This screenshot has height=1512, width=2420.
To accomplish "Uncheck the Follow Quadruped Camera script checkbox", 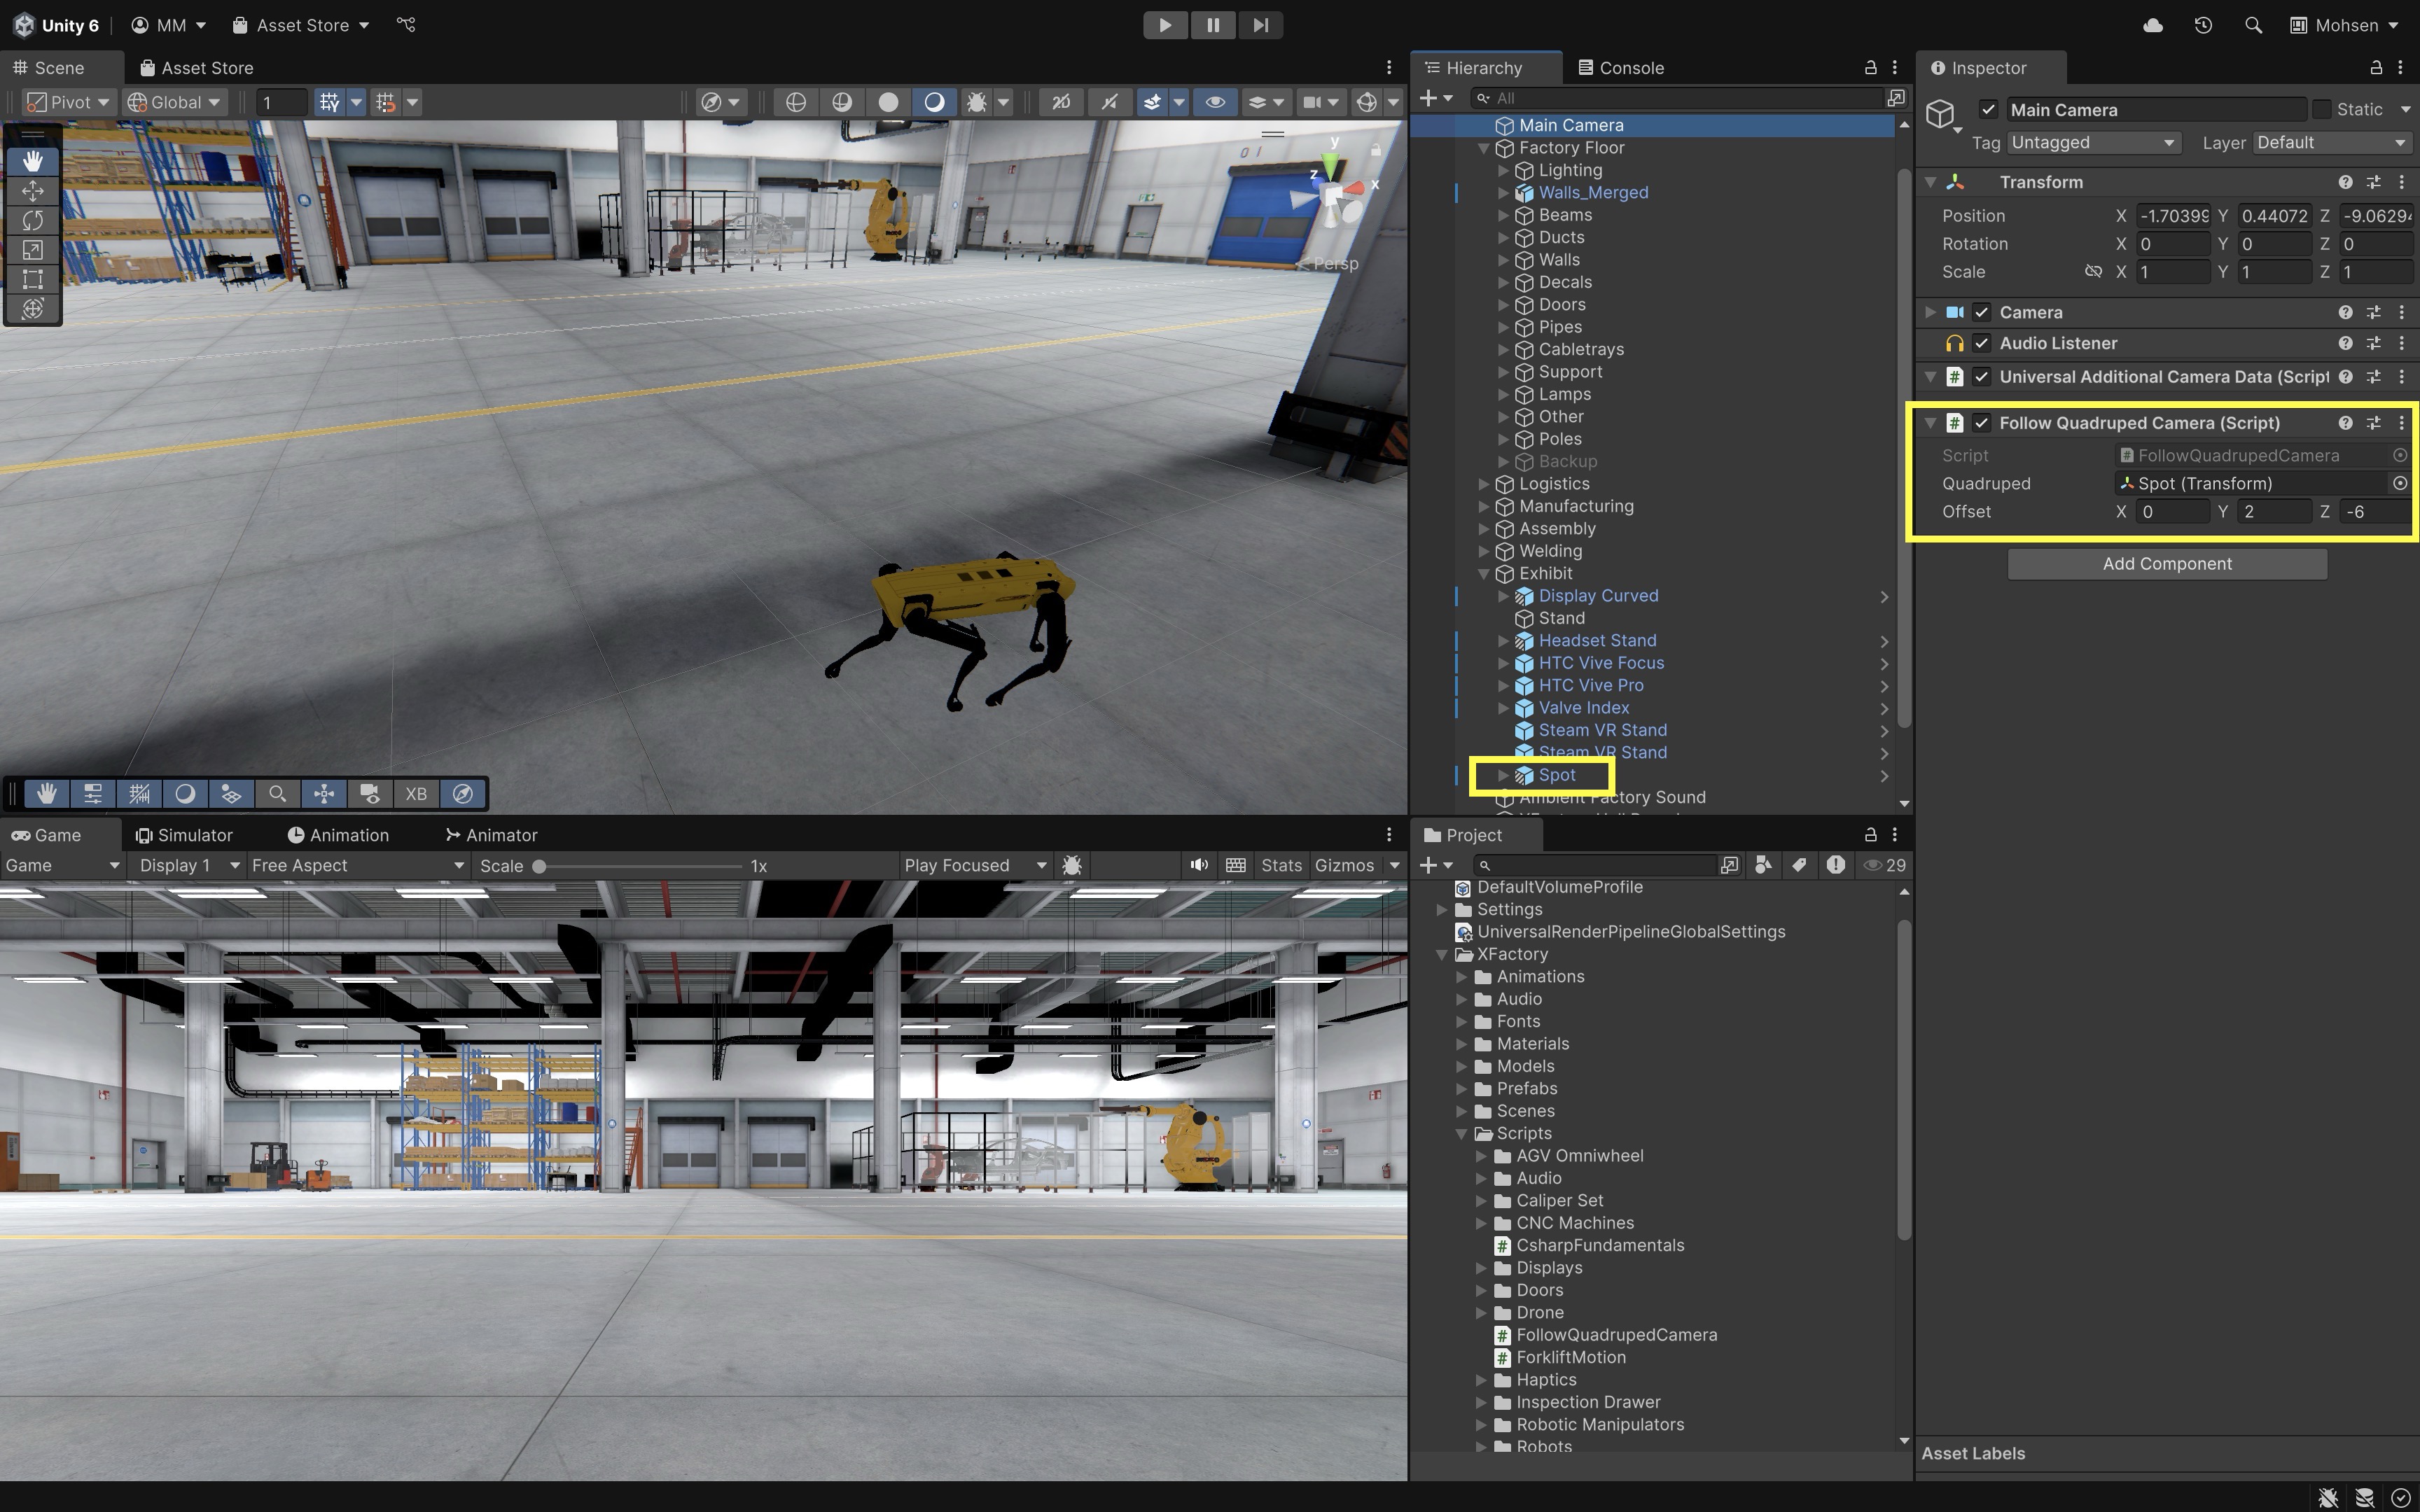I will (x=1981, y=423).
